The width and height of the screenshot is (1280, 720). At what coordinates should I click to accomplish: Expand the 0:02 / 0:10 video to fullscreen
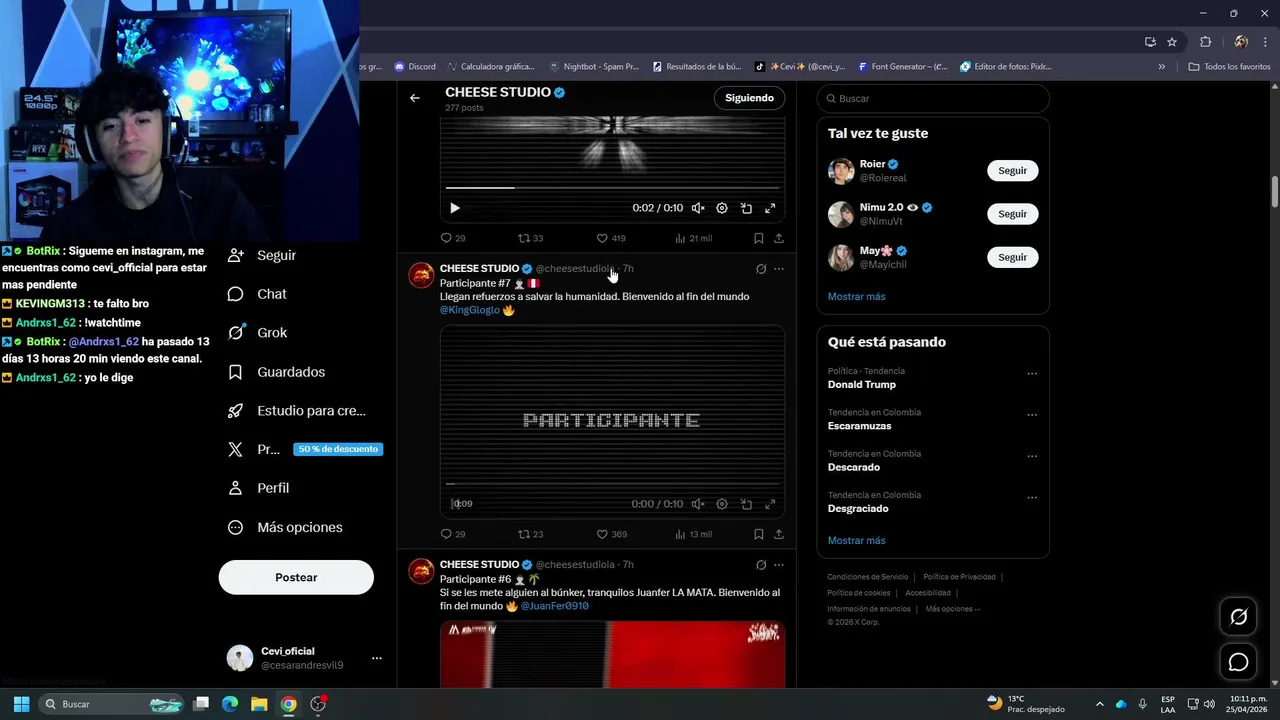click(x=770, y=208)
